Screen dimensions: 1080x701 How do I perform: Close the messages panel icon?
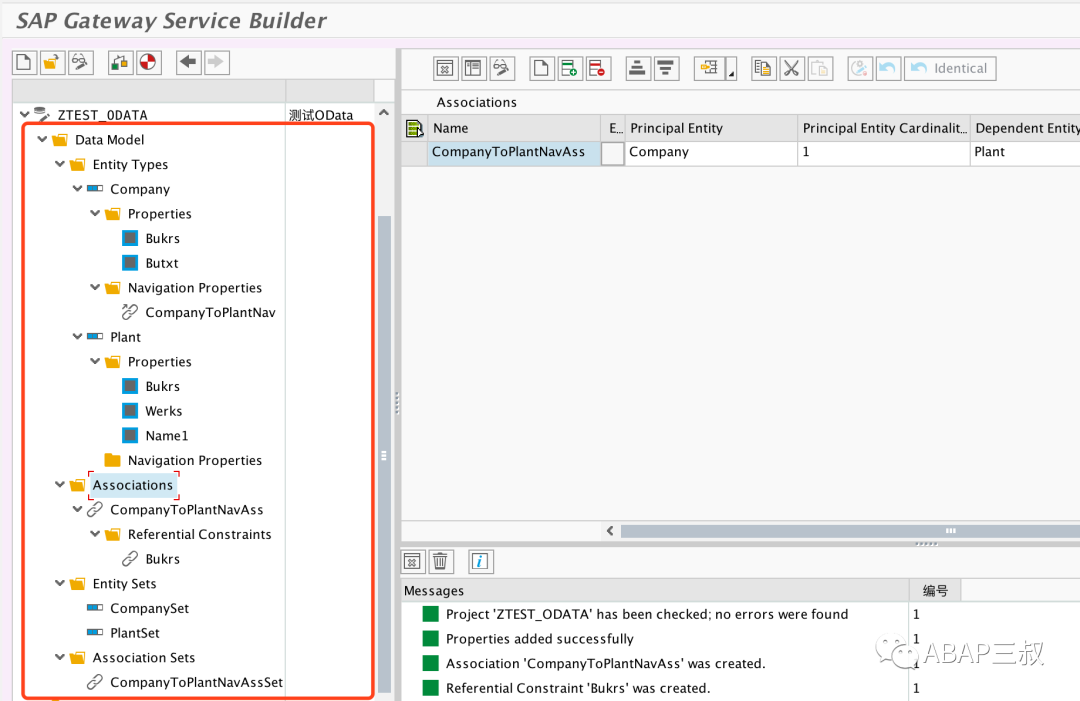click(x=413, y=562)
